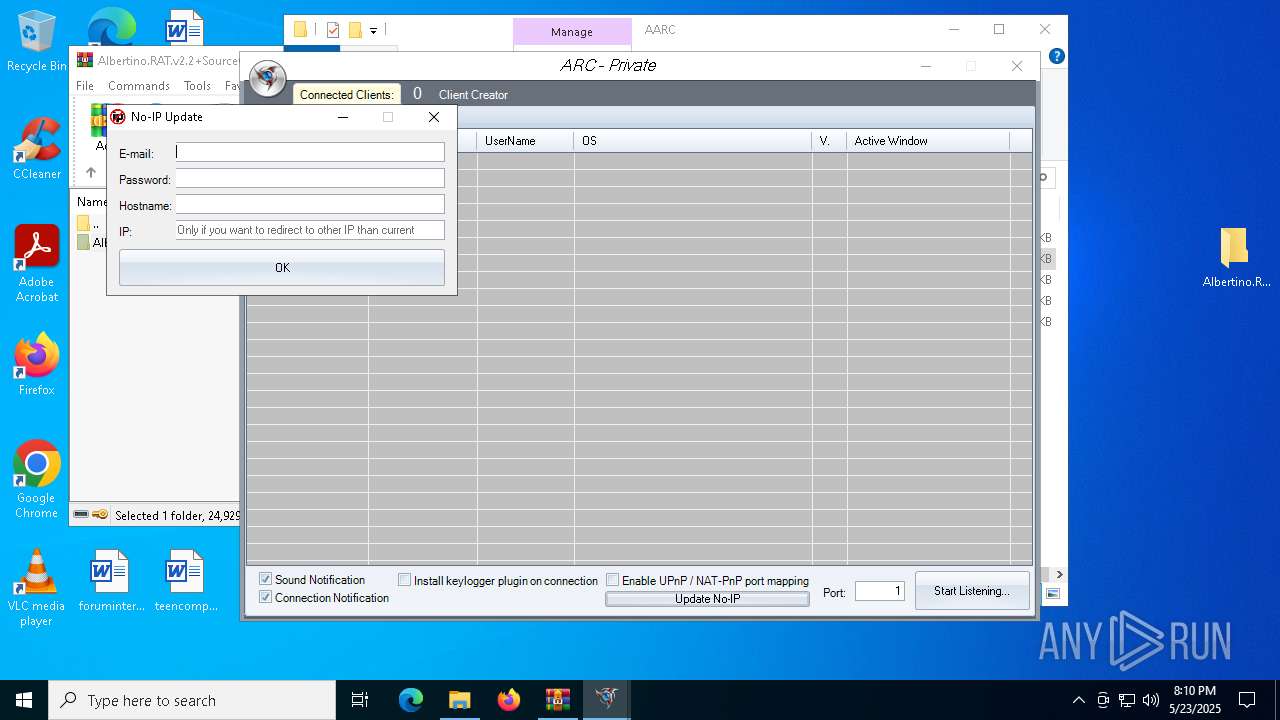Sort by Active Window column header
Viewport: 1280px width, 720px height.
928,141
